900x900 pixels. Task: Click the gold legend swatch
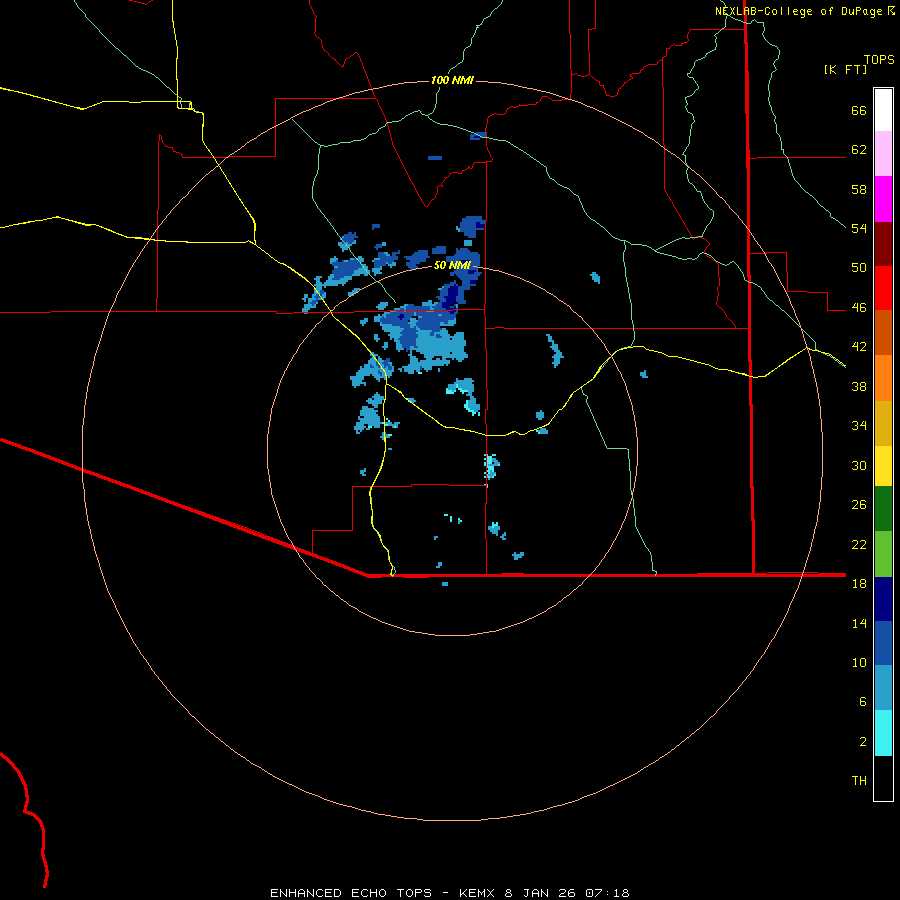pos(883,423)
